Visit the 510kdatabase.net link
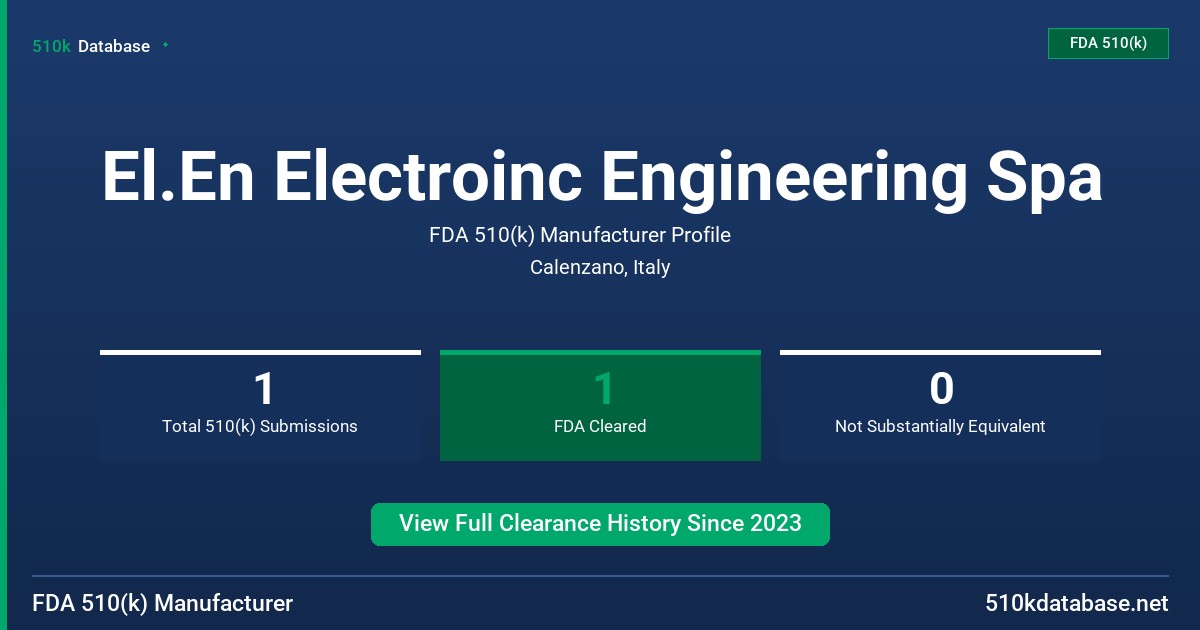Image resolution: width=1200 pixels, height=630 pixels. (1076, 604)
